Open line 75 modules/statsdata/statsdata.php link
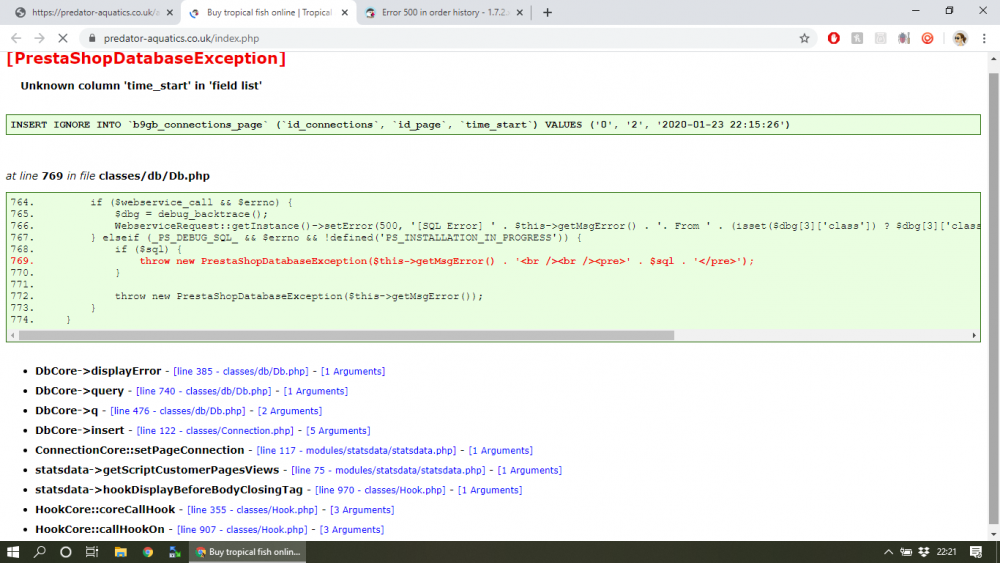This screenshot has width=1000, height=563. (x=388, y=470)
